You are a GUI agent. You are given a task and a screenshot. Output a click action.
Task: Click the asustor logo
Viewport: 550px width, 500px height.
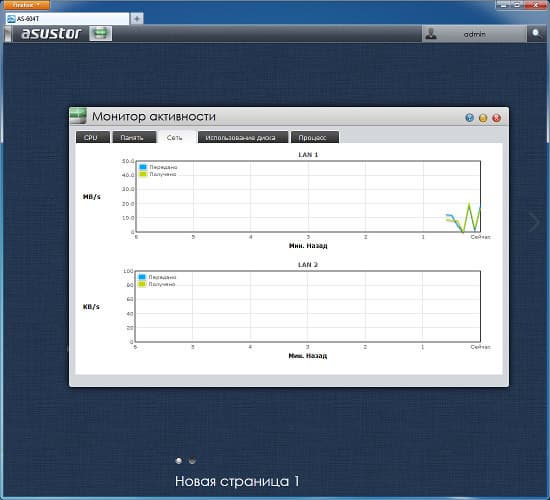coord(51,34)
